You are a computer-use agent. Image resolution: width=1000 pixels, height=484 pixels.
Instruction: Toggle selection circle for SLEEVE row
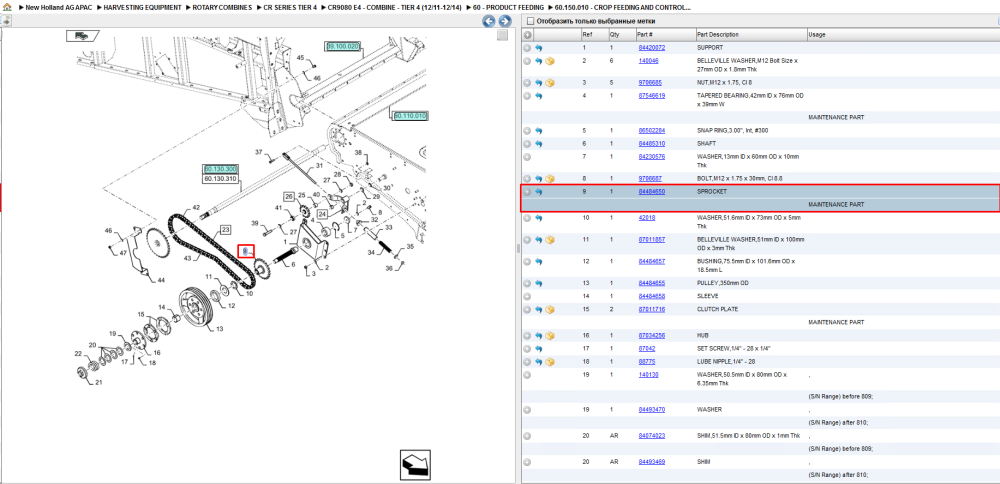coord(527,297)
